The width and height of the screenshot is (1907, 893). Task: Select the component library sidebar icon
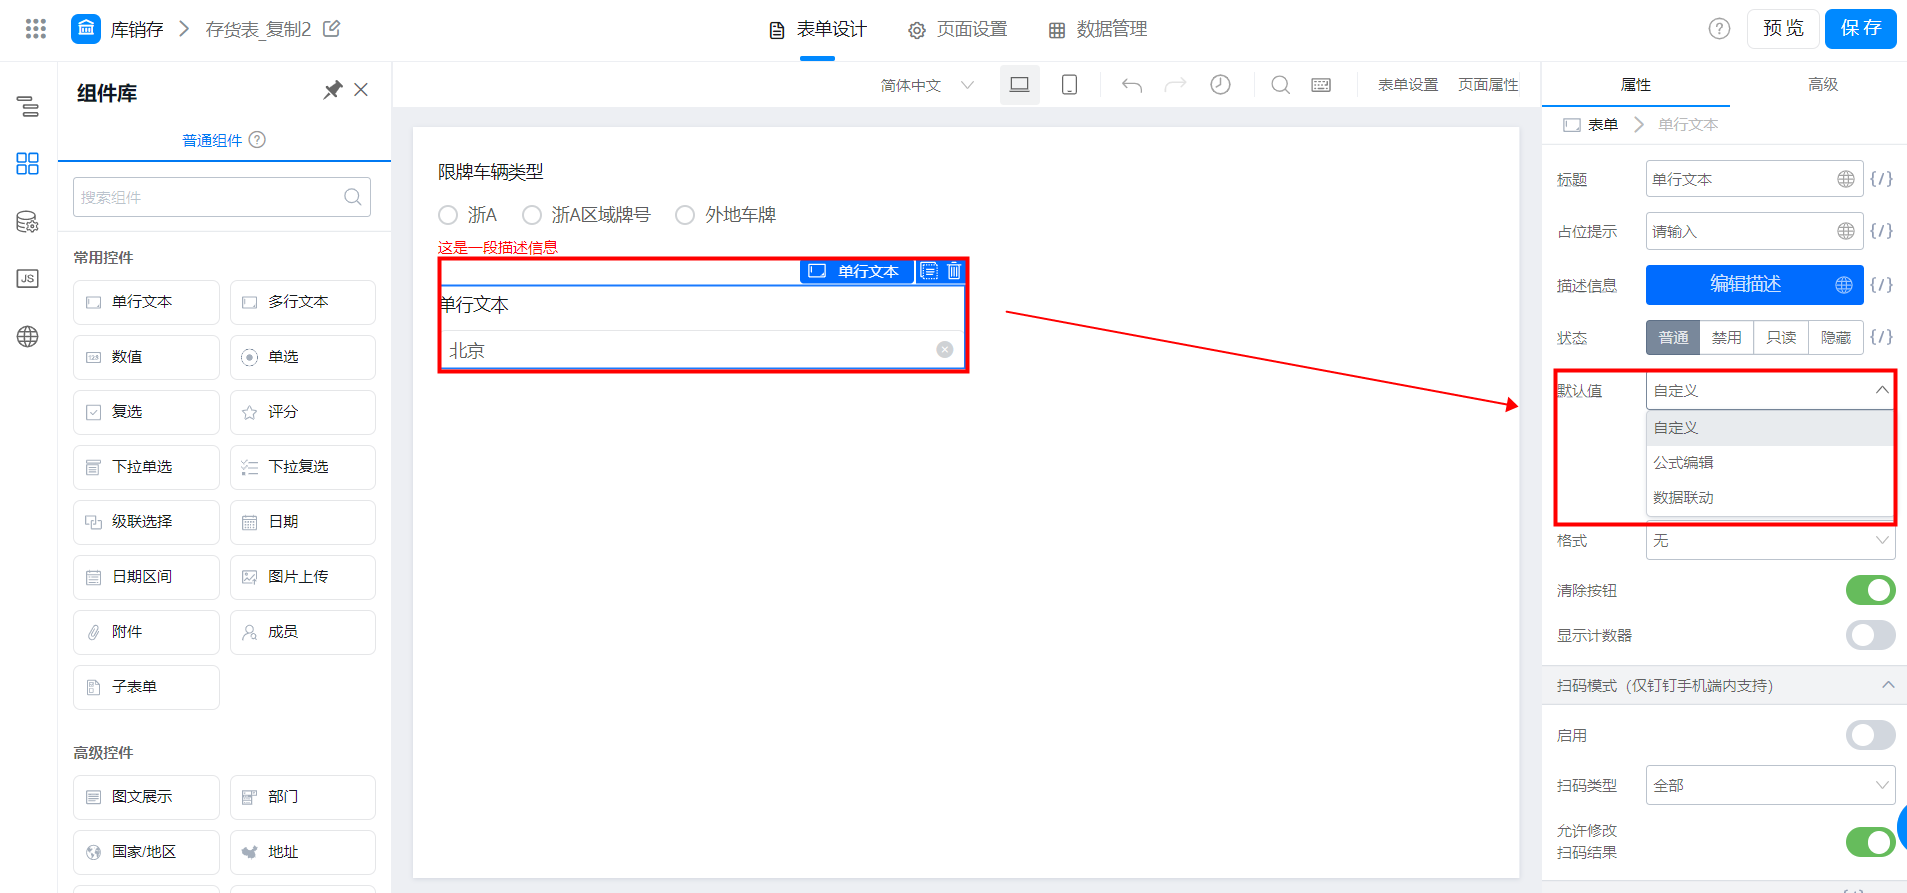28,163
